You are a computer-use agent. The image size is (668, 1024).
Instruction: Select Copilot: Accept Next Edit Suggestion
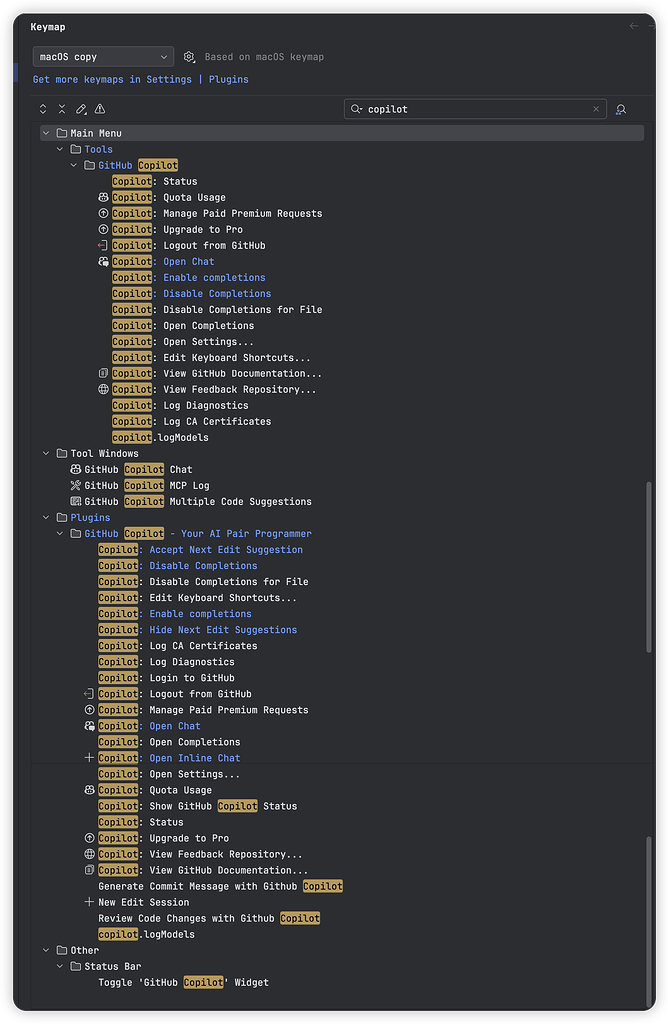pos(200,550)
